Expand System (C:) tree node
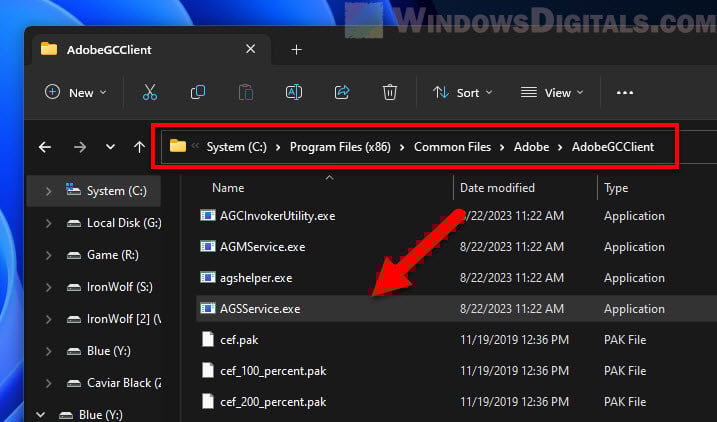The height and width of the screenshot is (422, 717). click(x=48, y=191)
